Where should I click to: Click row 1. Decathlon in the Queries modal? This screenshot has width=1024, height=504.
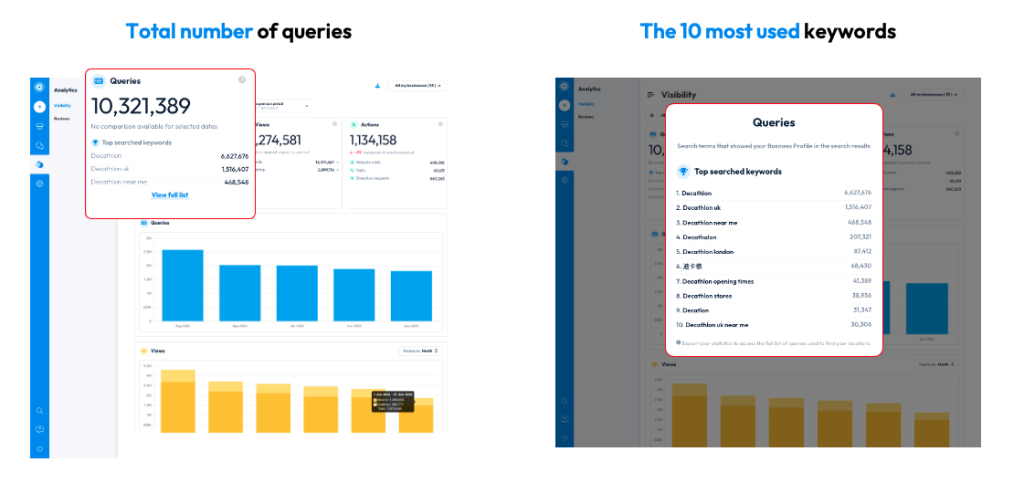pos(774,193)
